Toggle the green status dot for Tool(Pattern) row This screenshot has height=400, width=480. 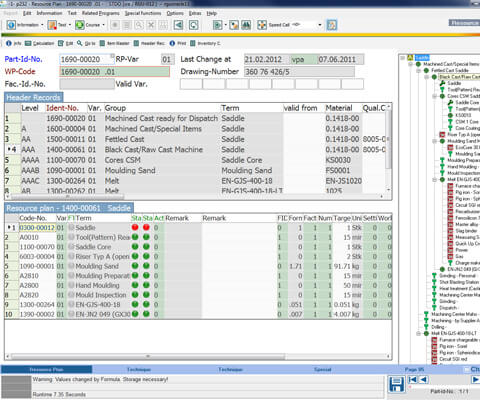[135, 237]
